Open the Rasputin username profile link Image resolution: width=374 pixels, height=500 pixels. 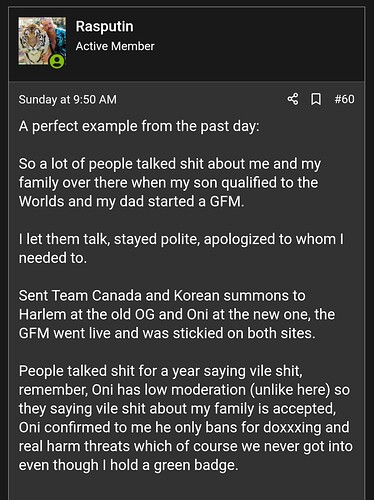coord(104,26)
